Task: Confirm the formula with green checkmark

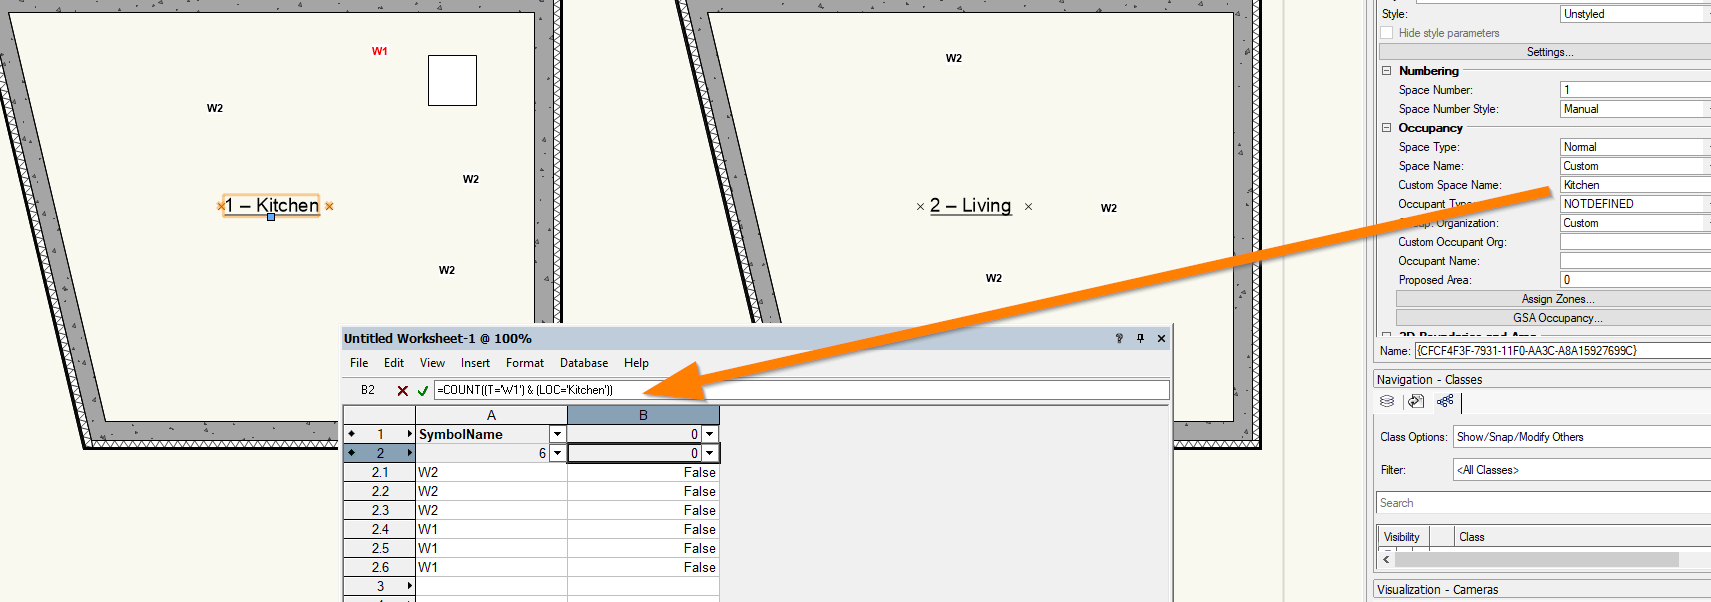Action: 423,391
